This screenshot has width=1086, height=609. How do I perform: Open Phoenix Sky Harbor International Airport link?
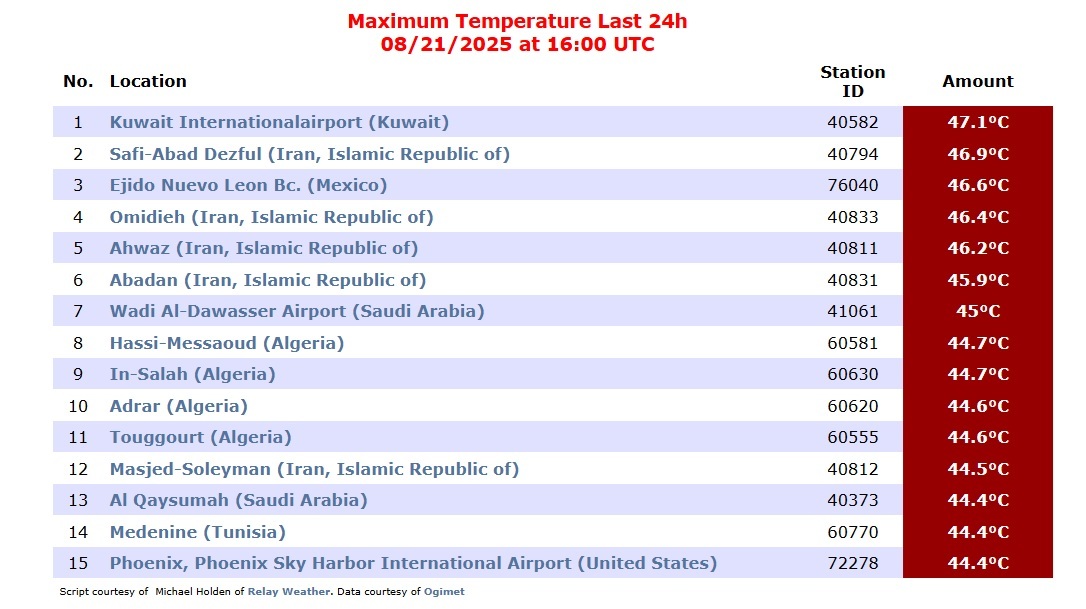[x=413, y=563]
